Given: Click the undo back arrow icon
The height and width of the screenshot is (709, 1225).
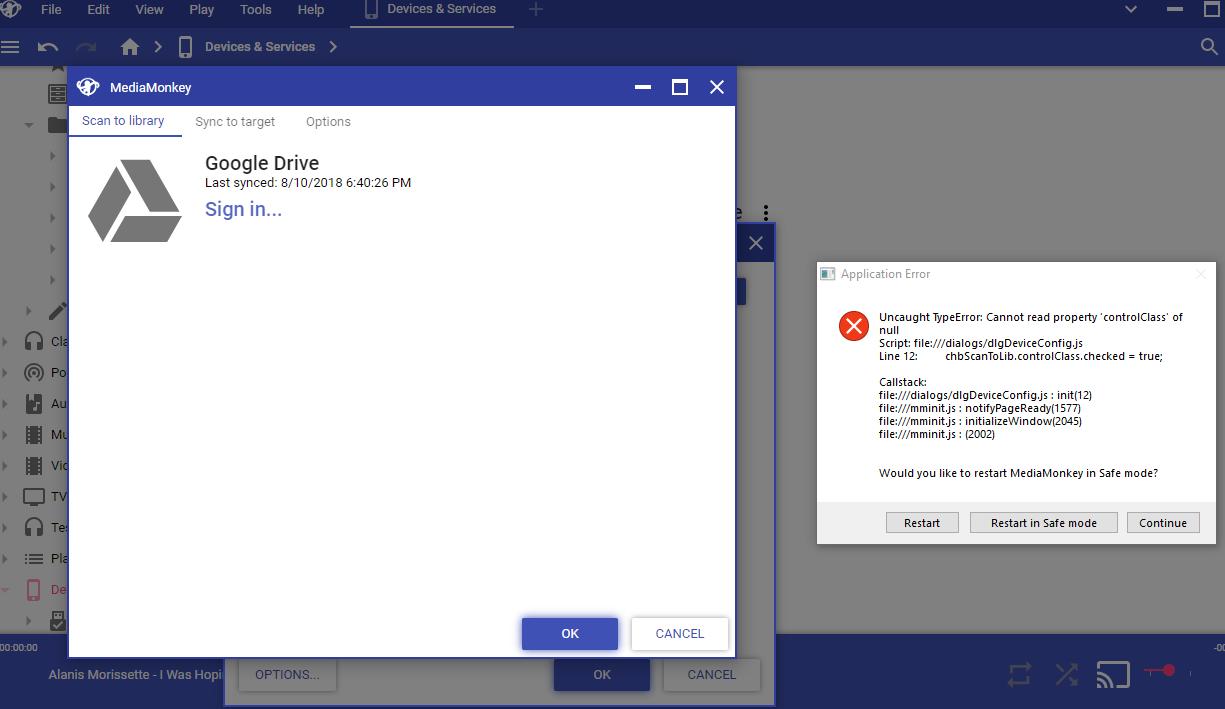Looking at the screenshot, I should pyautogui.click(x=47, y=47).
